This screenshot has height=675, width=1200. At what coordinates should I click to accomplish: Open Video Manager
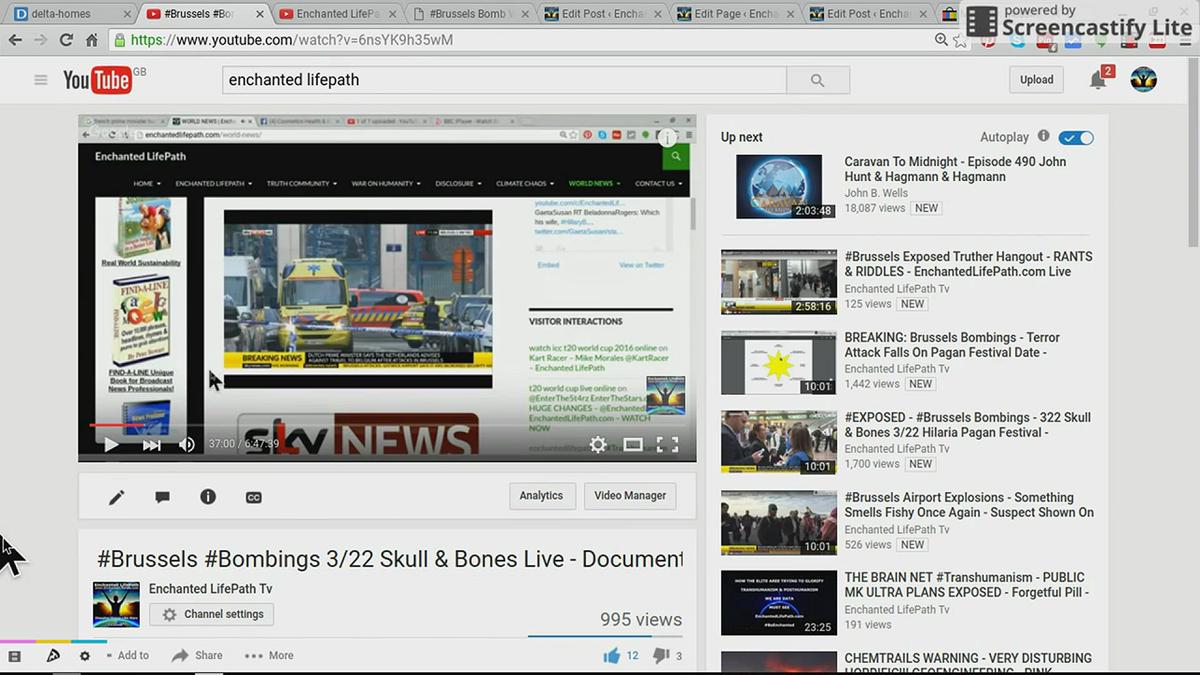click(630, 496)
